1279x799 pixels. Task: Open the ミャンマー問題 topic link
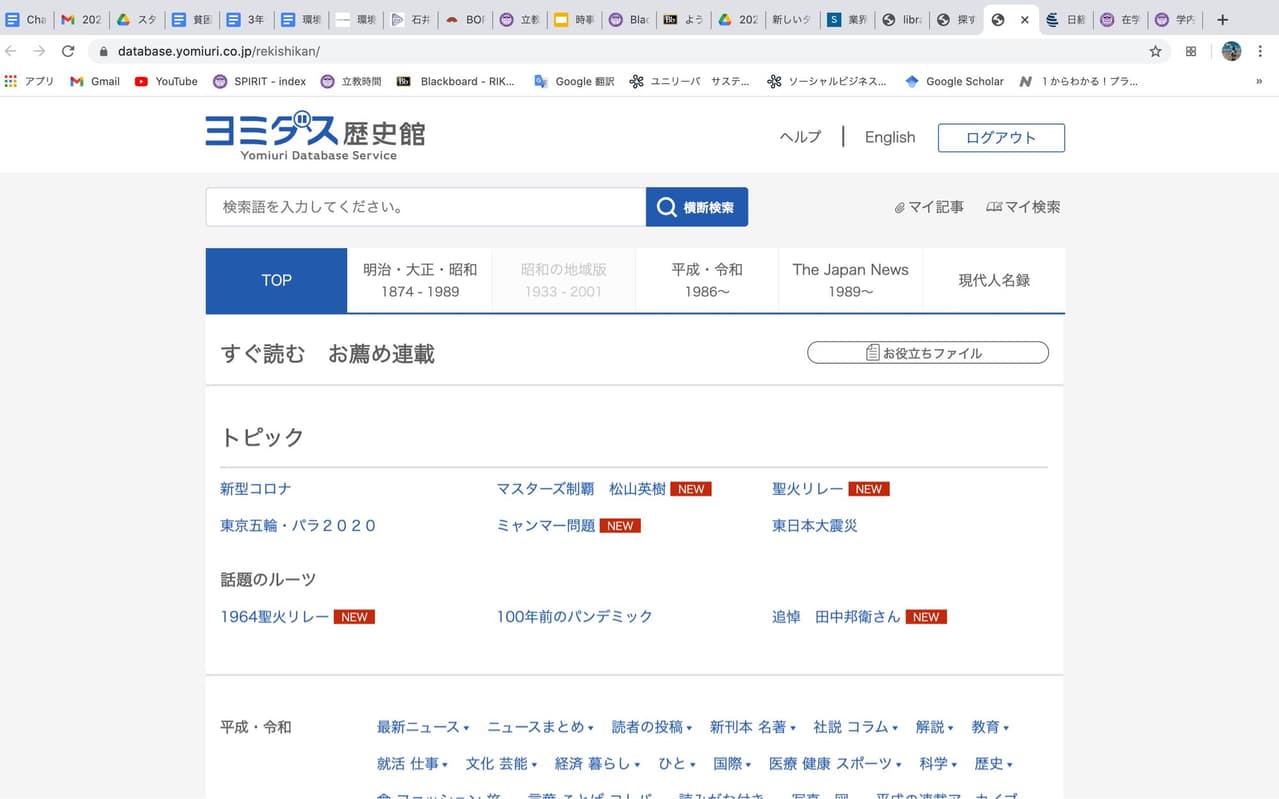546,526
